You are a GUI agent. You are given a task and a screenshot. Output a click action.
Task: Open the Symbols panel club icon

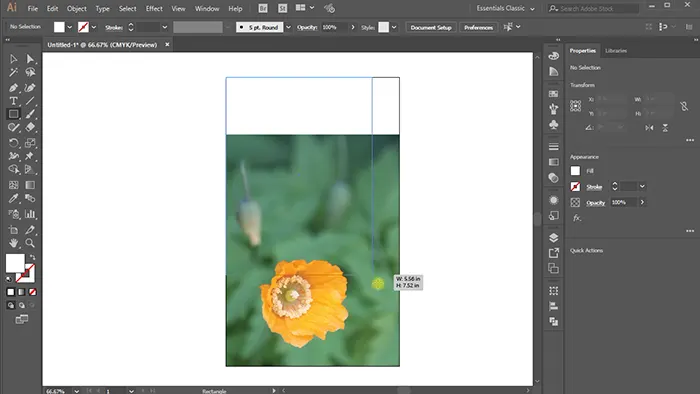click(x=554, y=124)
